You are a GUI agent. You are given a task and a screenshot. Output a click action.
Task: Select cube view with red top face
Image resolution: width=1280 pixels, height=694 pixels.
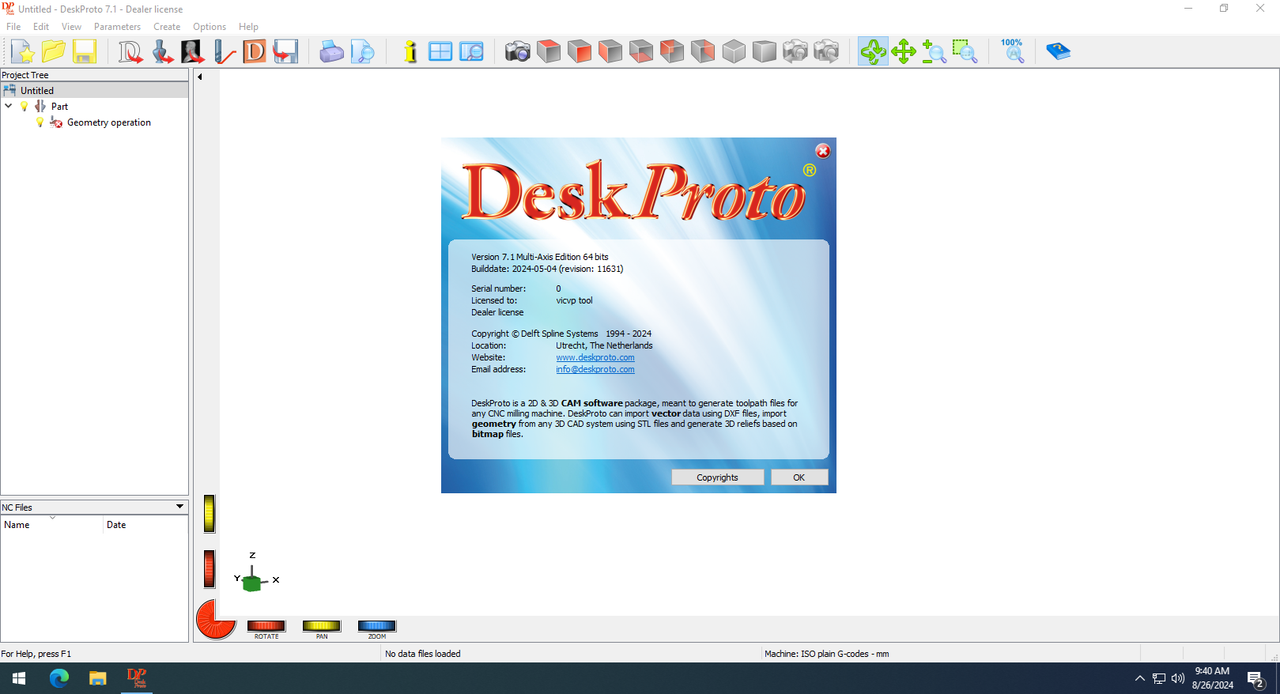click(548, 51)
